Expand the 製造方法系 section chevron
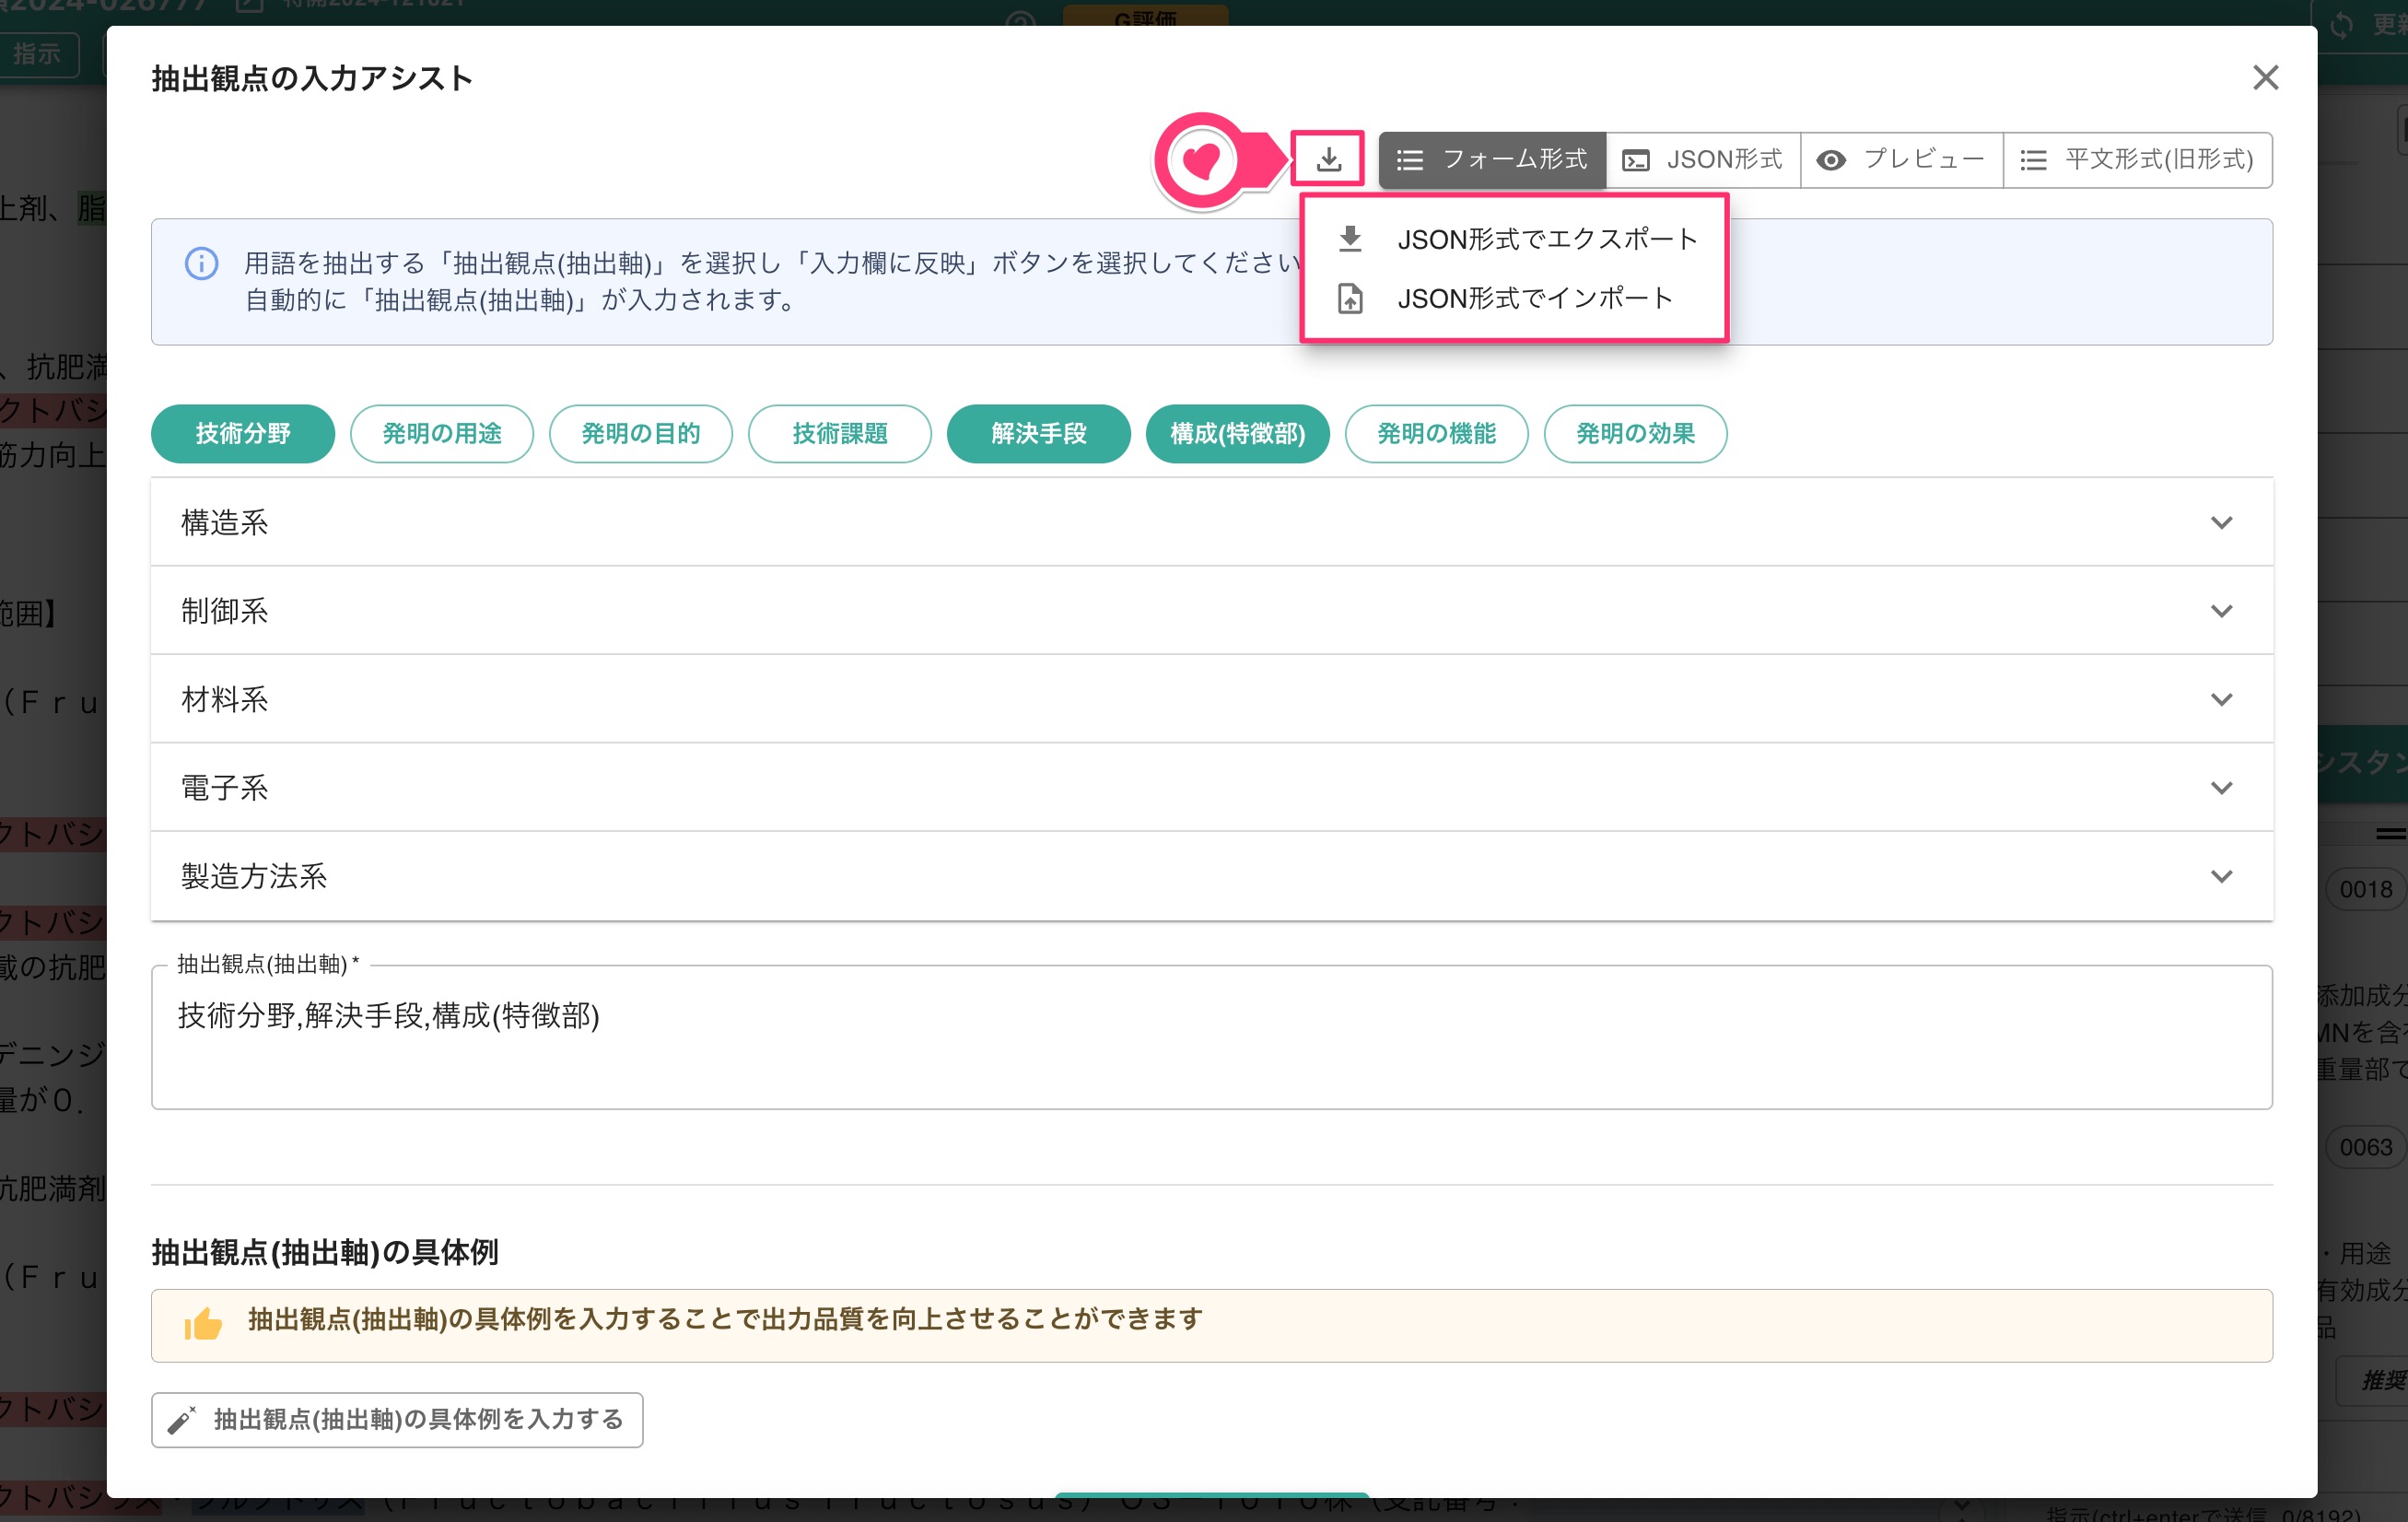The height and width of the screenshot is (1522, 2408). click(x=2221, y=876)
